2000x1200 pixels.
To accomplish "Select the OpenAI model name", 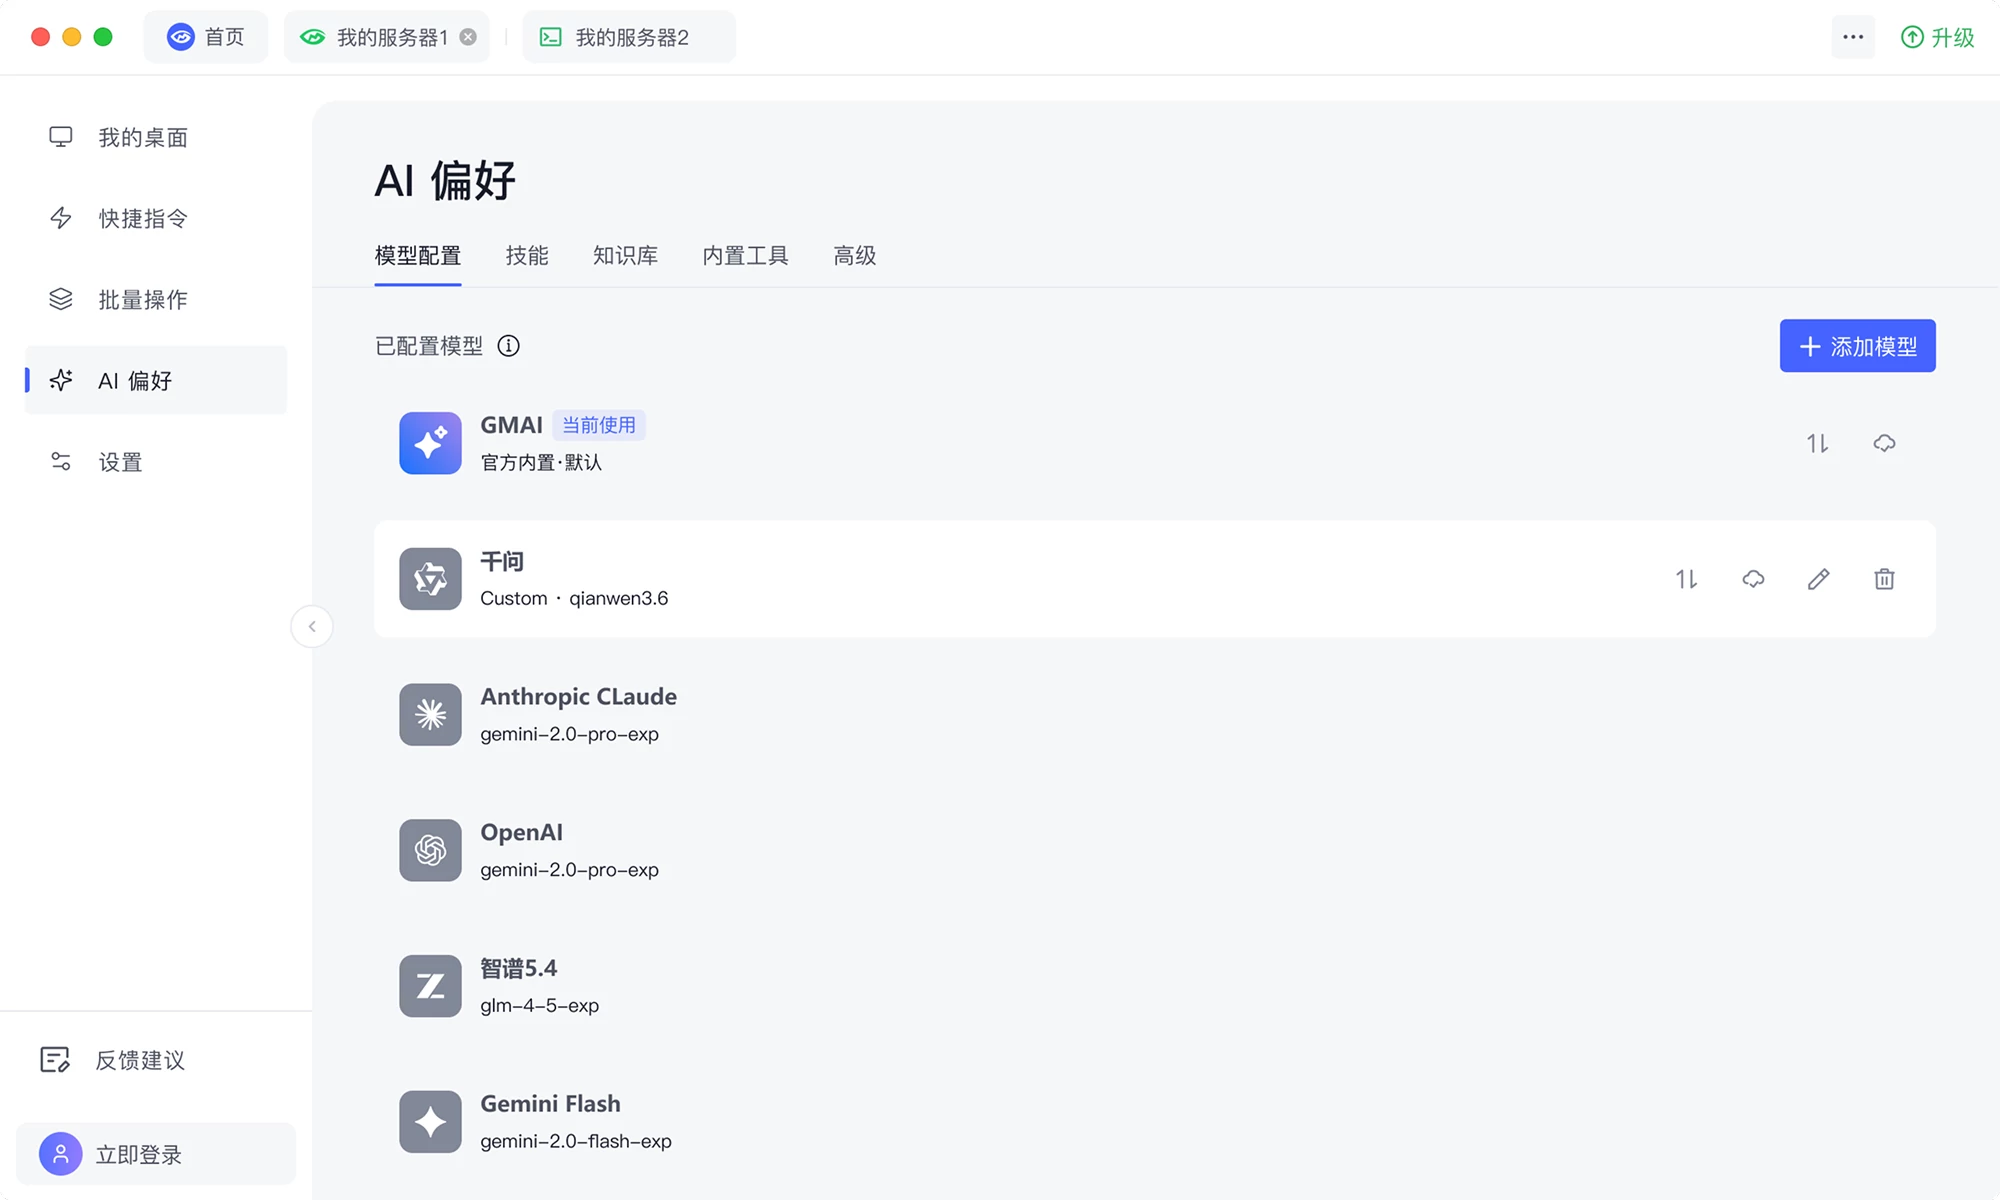I will point(521,832).
